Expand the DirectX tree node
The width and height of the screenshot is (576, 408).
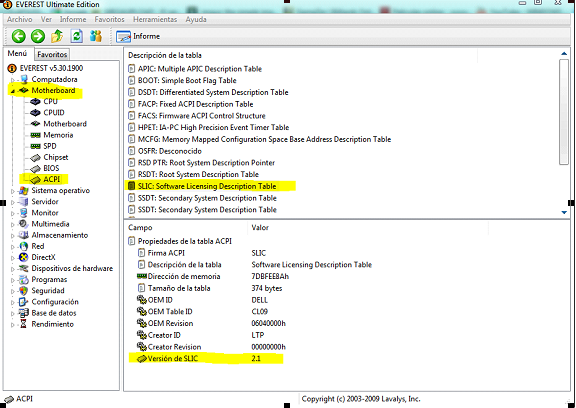(x=12, y=258)
